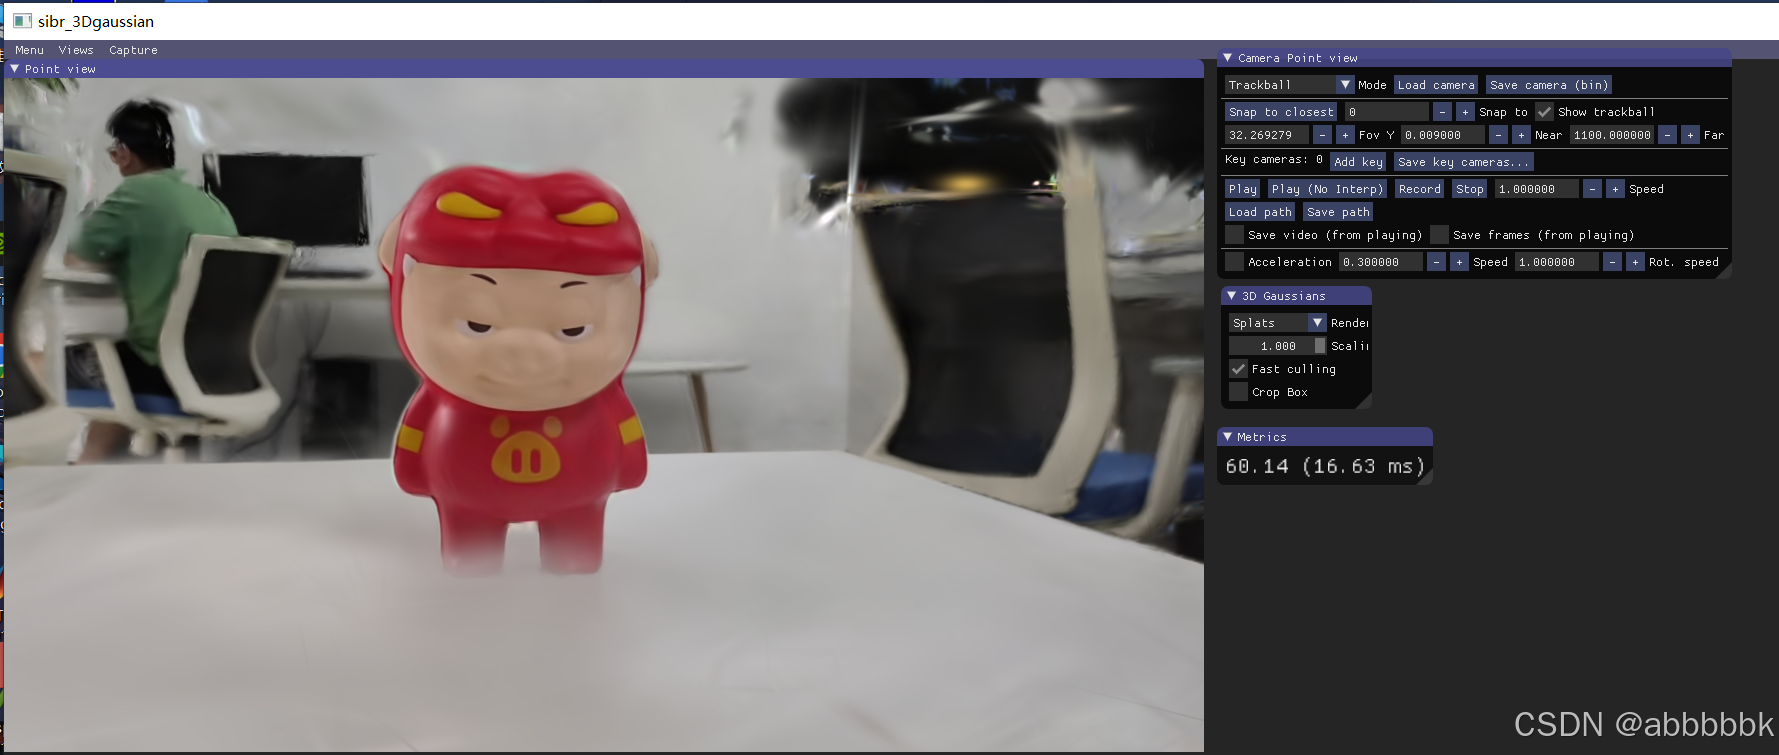Increase playback Speed with plus
Image resolution: width=1779 pixels, height=755 pixels.
point(1615,189)
